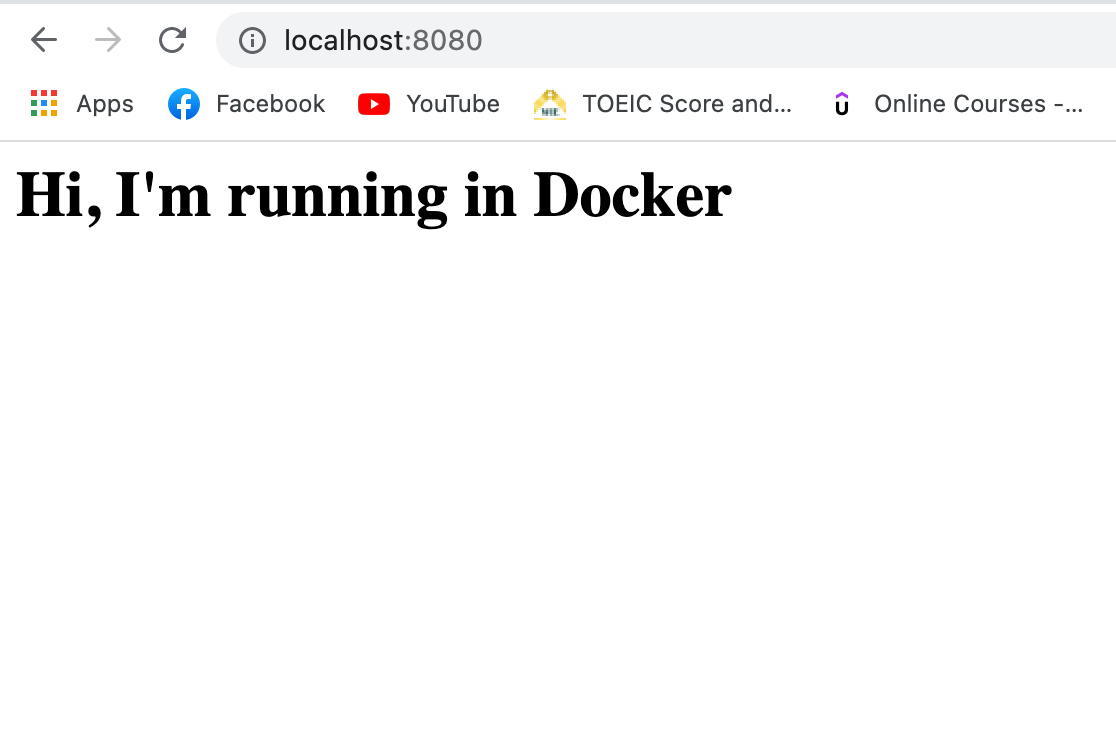
Task: Go to the YouTube bookmark label
Action: 452,104
